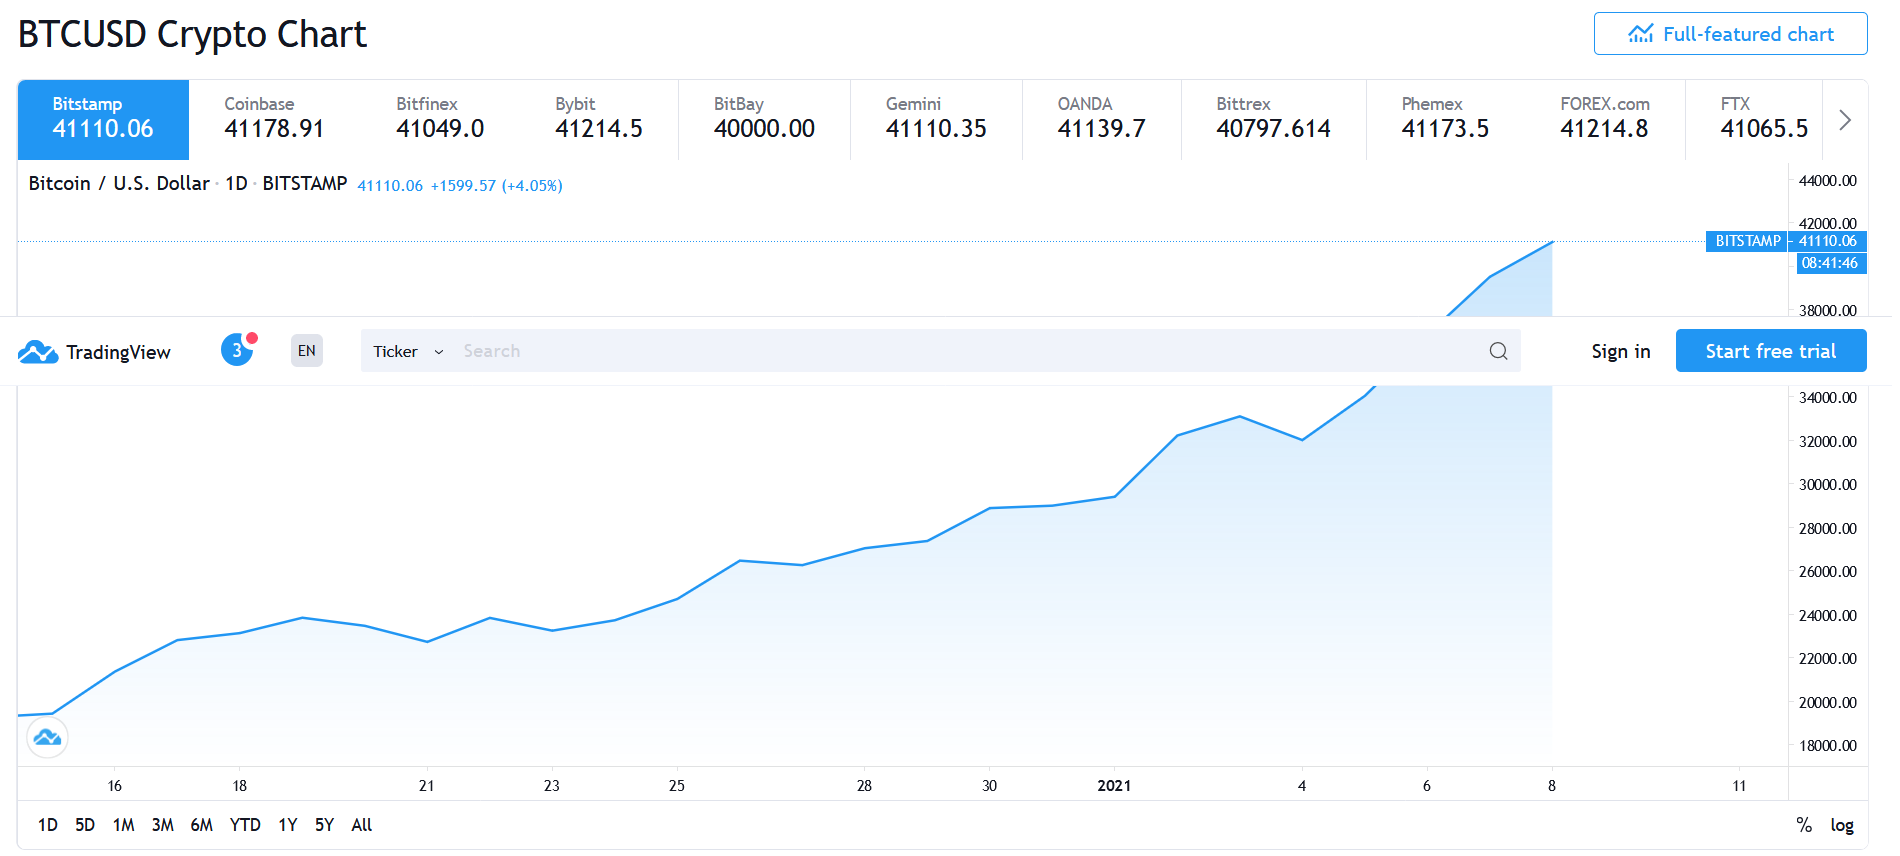Viewport: 1900px width, 856px height.
Task: Set chart range to 1D
Action: tap(48, 825)
